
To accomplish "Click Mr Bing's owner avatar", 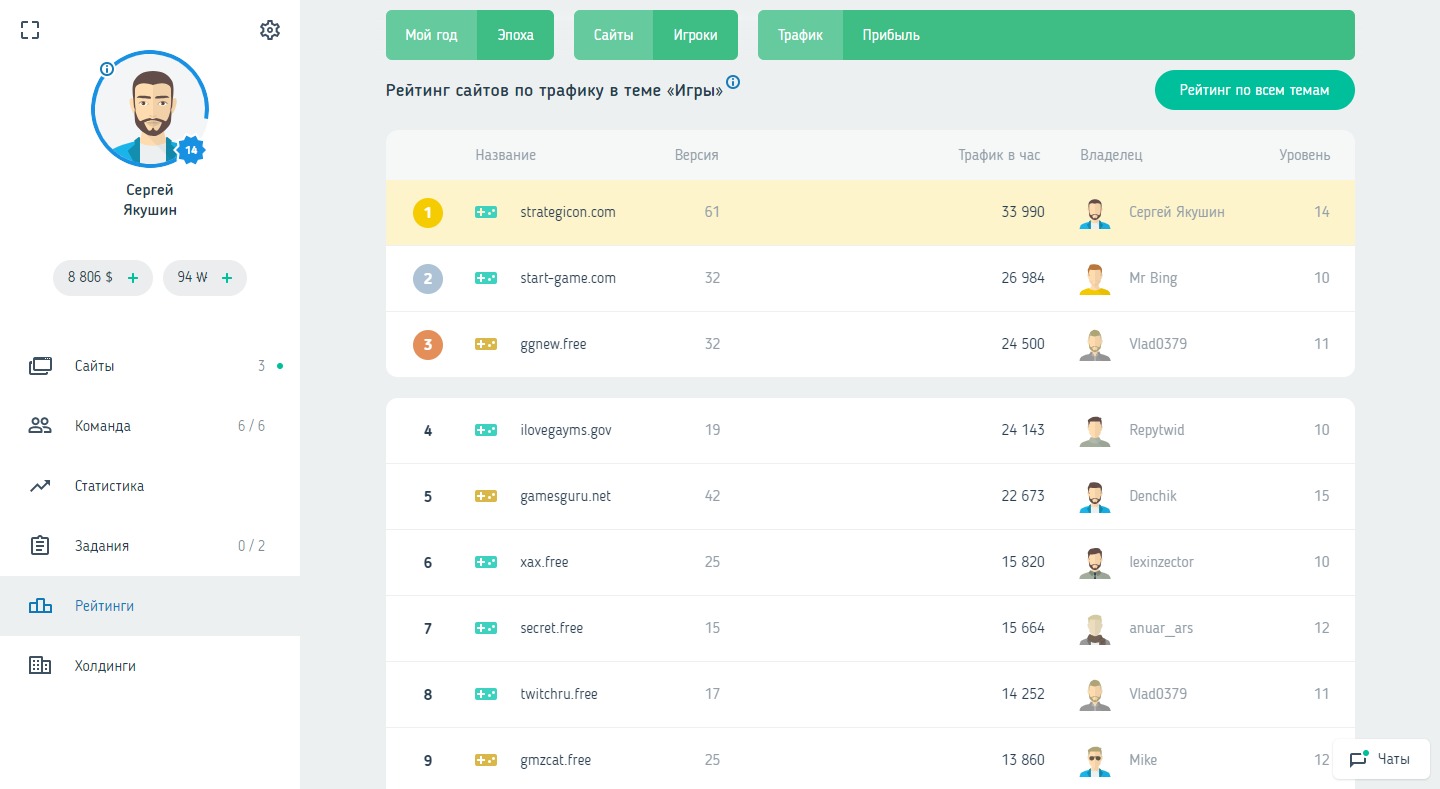I will 1095,278.
